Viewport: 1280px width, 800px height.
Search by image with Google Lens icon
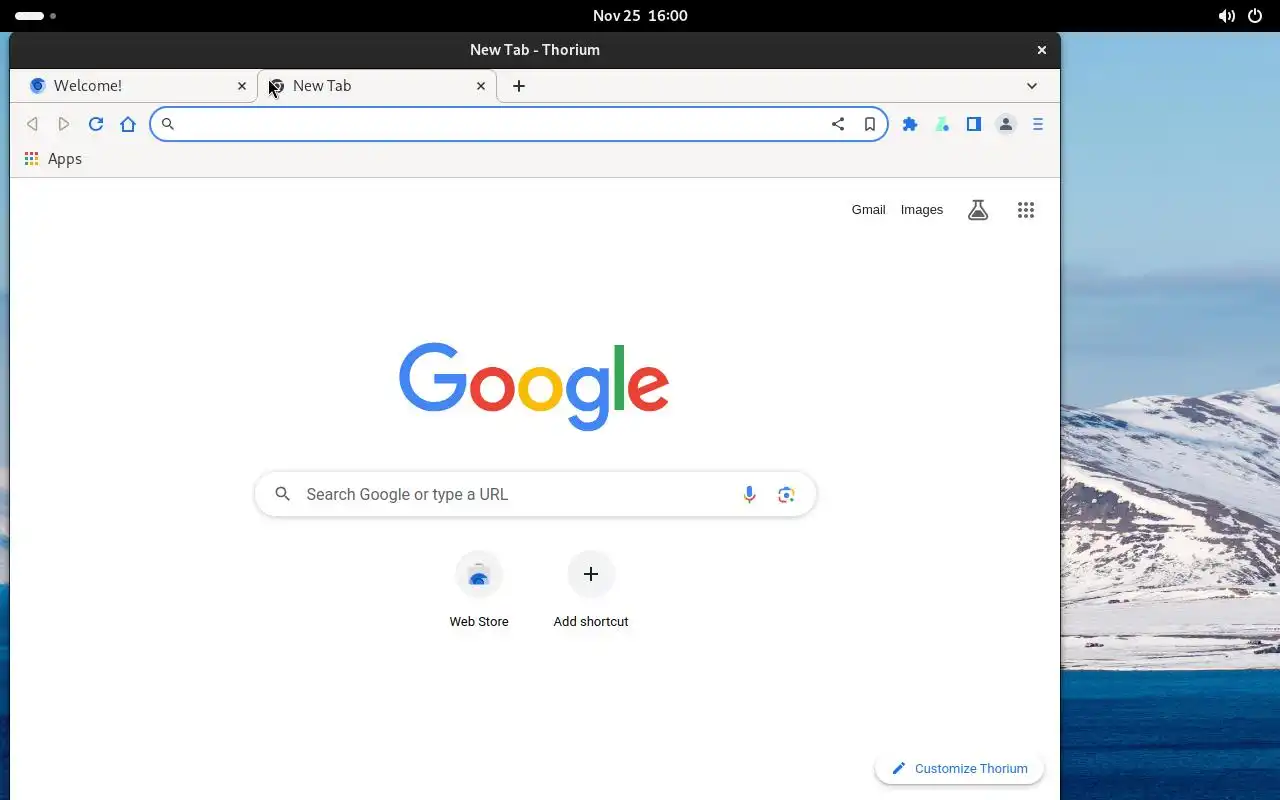coord(786,494)
